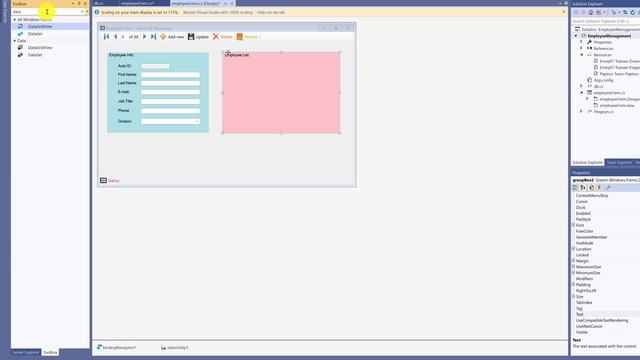Select the ForeColor property row
Viewport: 640px width, 360px height.
coord(606,231)
